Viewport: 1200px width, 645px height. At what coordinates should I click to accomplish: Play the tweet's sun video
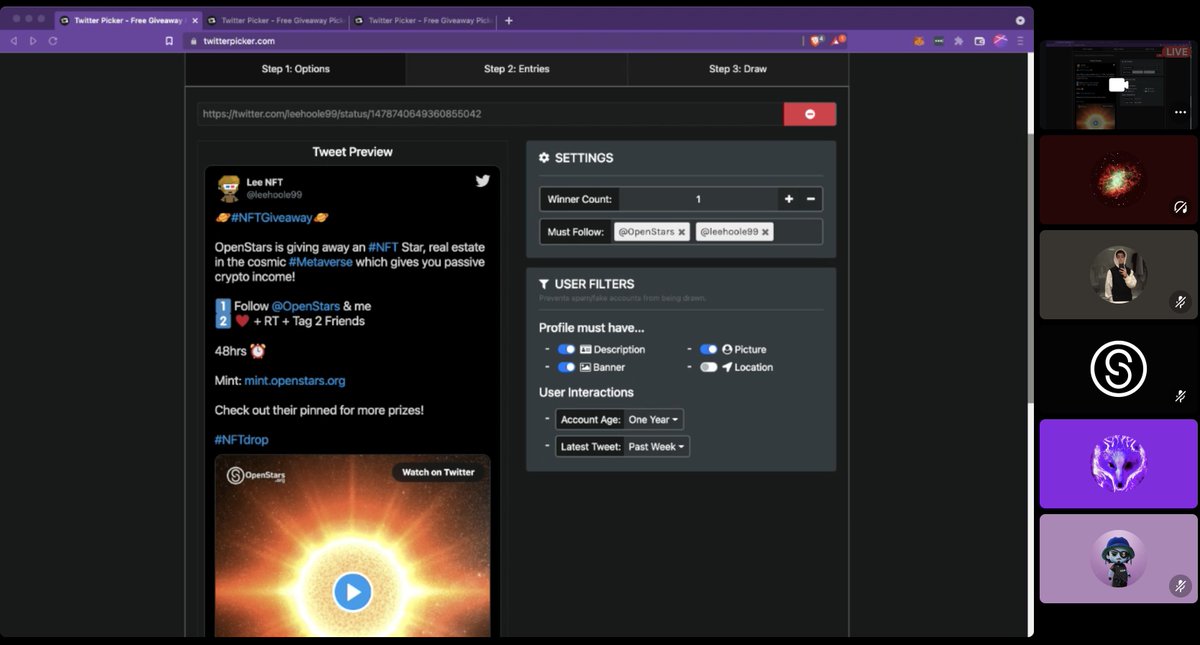point(352,591)
